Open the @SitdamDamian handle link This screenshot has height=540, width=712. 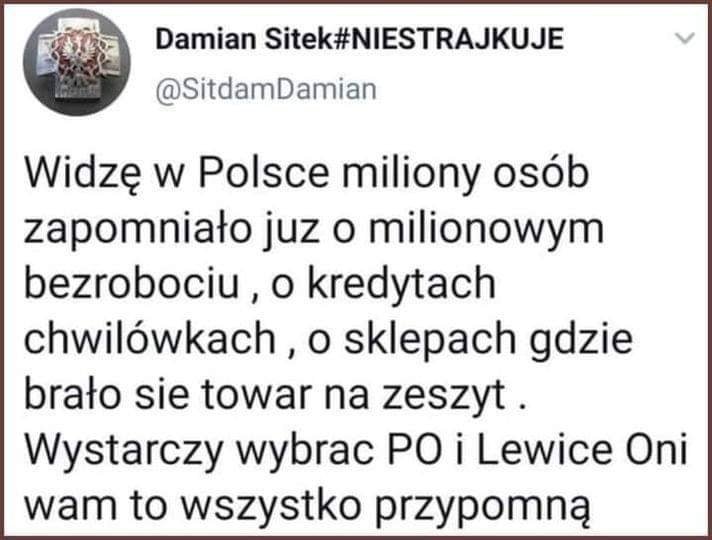coord(266,89)
